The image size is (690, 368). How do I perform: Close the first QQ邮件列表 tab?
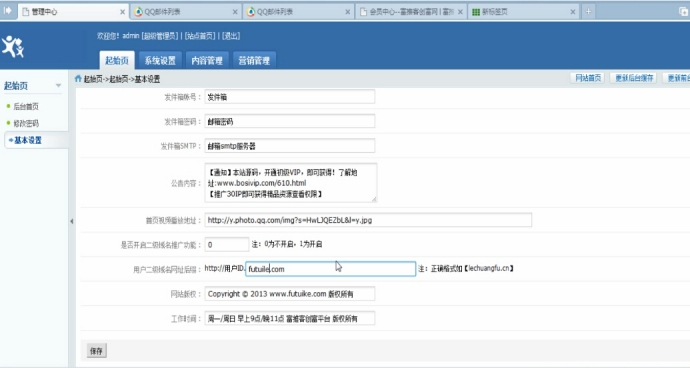click(235, 12)
